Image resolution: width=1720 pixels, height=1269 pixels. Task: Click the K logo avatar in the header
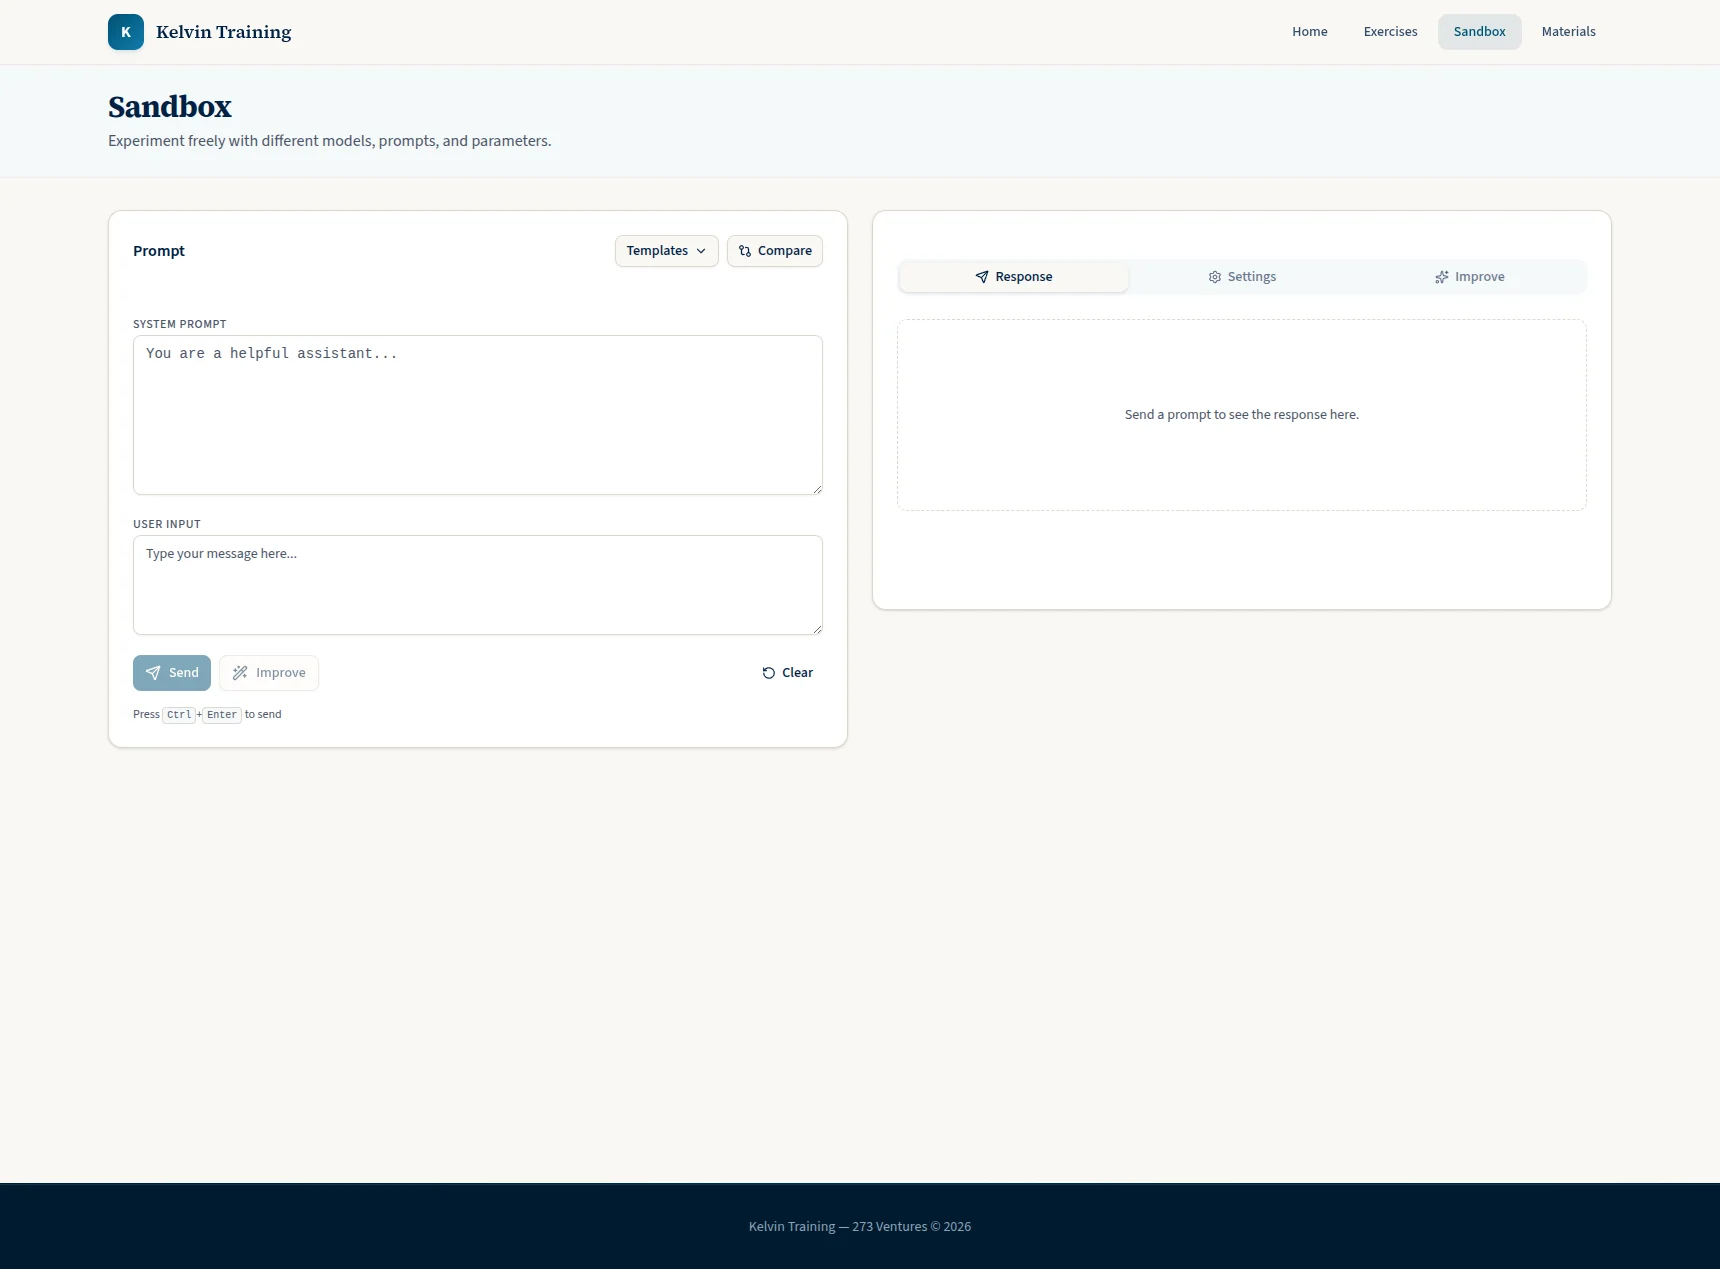click(125, 31)
